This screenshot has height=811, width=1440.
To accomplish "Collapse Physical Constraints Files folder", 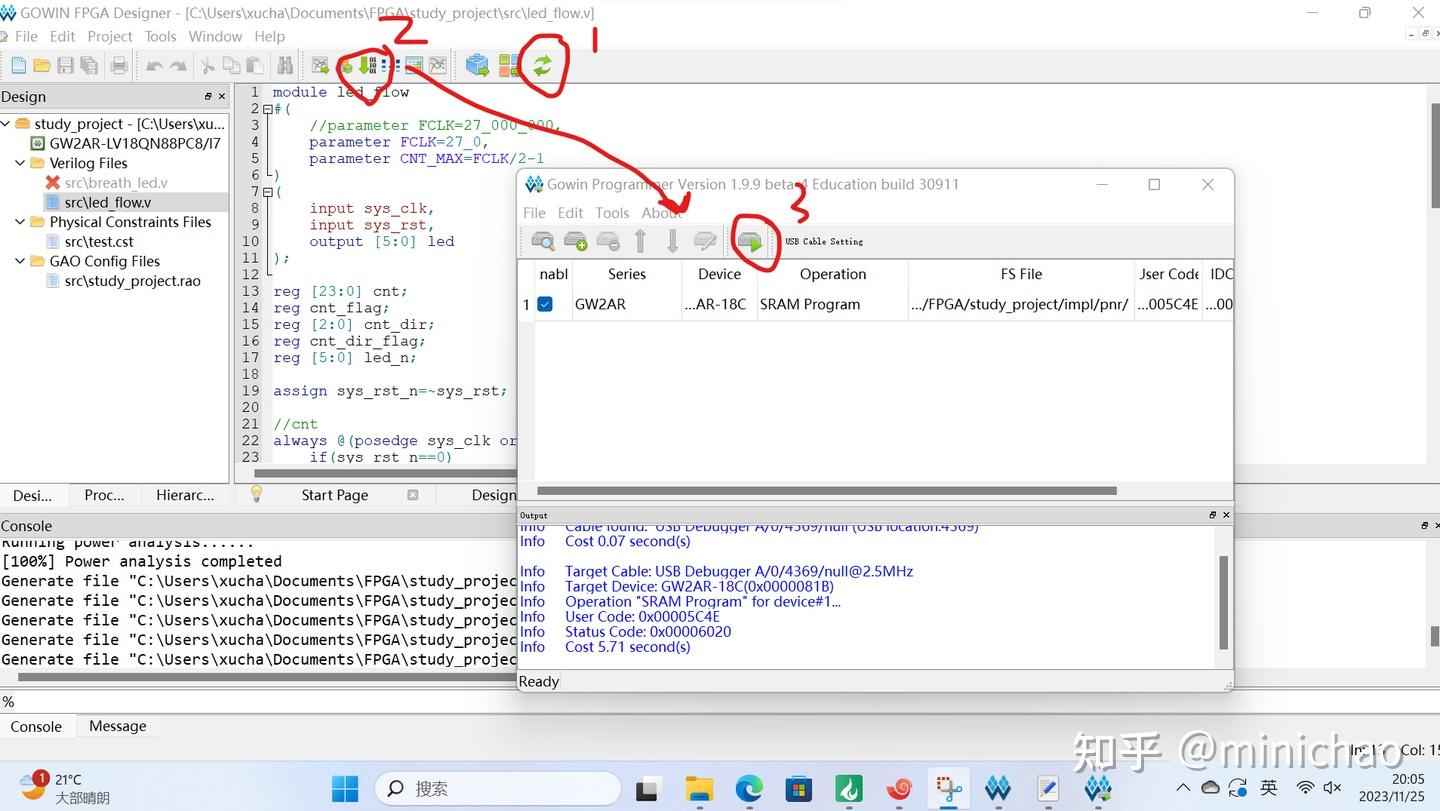I will pyautogui.click(x=21, y=222).
